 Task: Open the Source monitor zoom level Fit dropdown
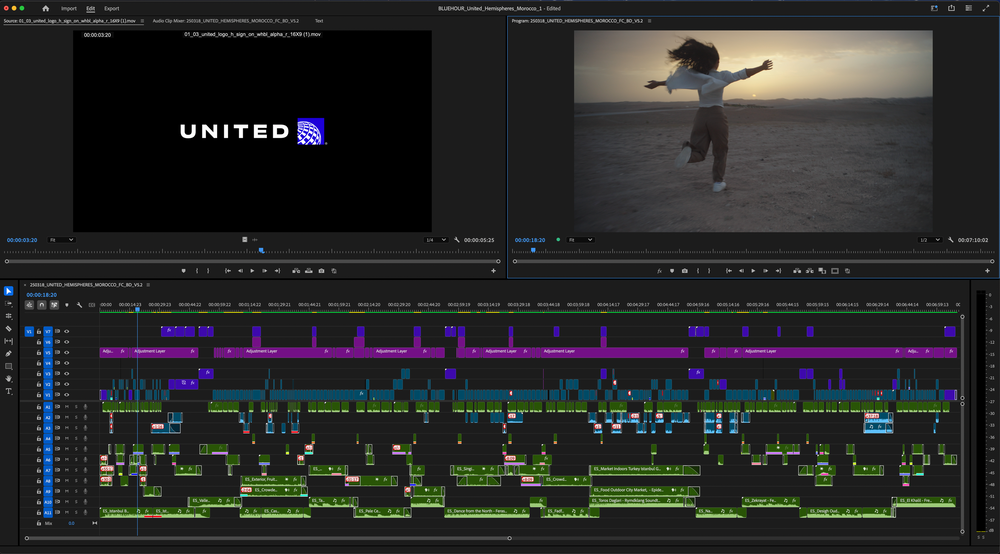click(62, 240)
